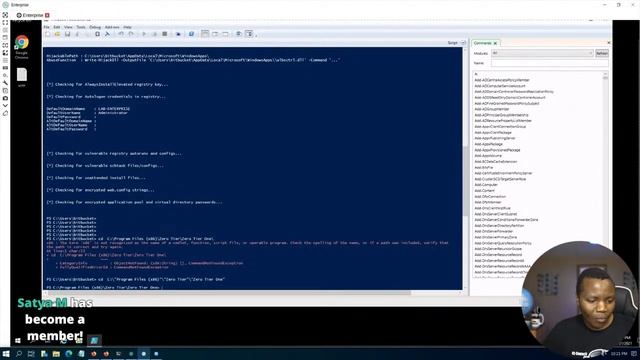The height and width of the screenshot is (360, 640).
Task: Open the Google Chrome desktop shortcut
Action: (x=22, y=47)
